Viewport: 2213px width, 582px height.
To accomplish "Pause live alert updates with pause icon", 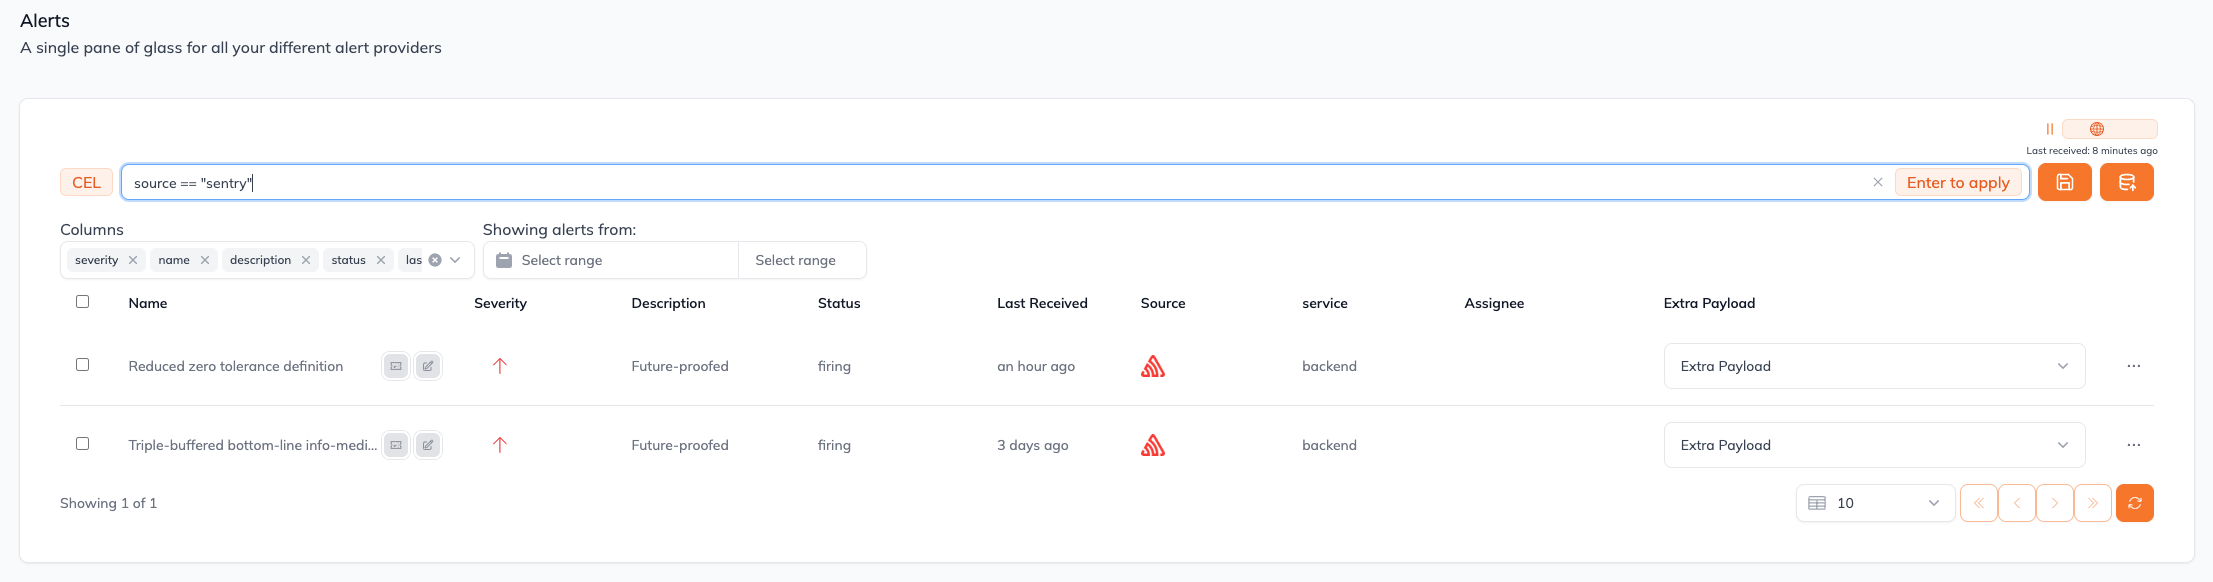I will 2049,129.
